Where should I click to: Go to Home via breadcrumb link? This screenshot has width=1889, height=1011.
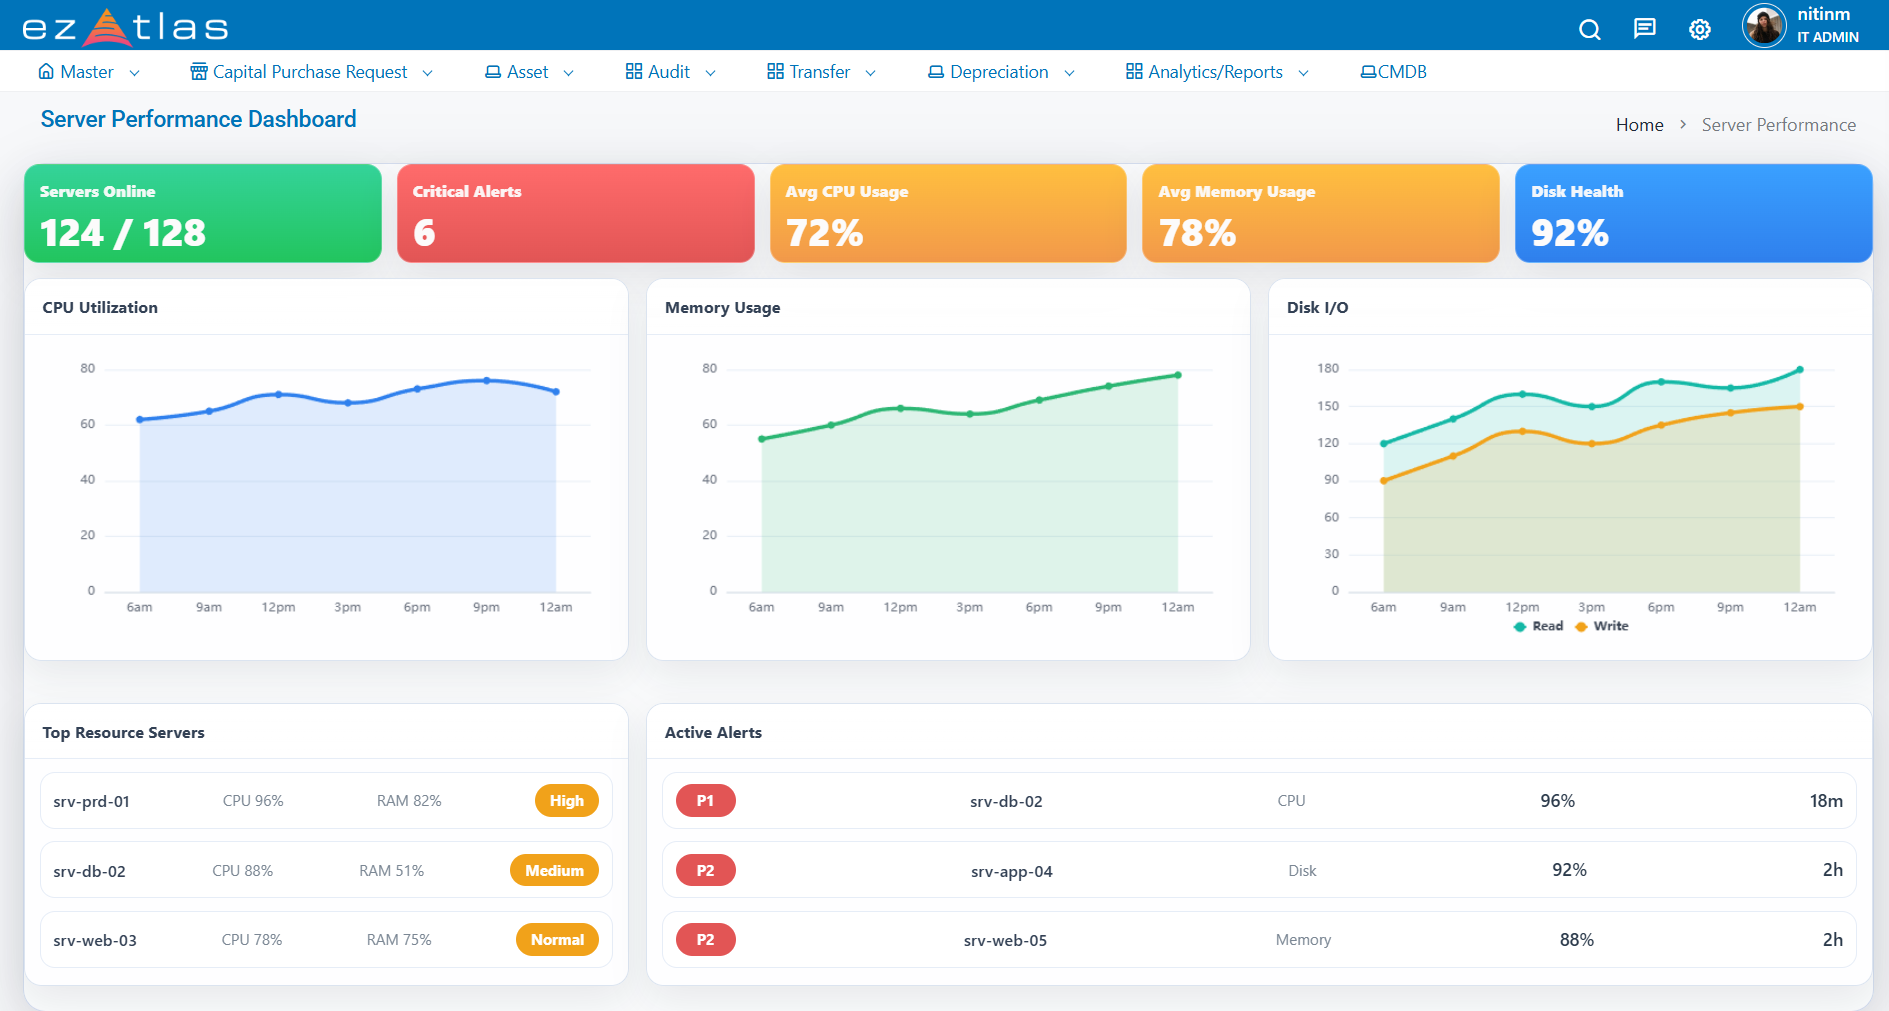pyautogui.click(x=1639, y=125)
